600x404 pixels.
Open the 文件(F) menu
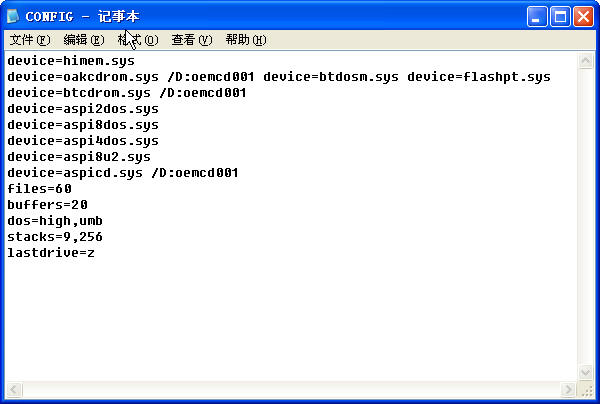click(x=30, y=40)
